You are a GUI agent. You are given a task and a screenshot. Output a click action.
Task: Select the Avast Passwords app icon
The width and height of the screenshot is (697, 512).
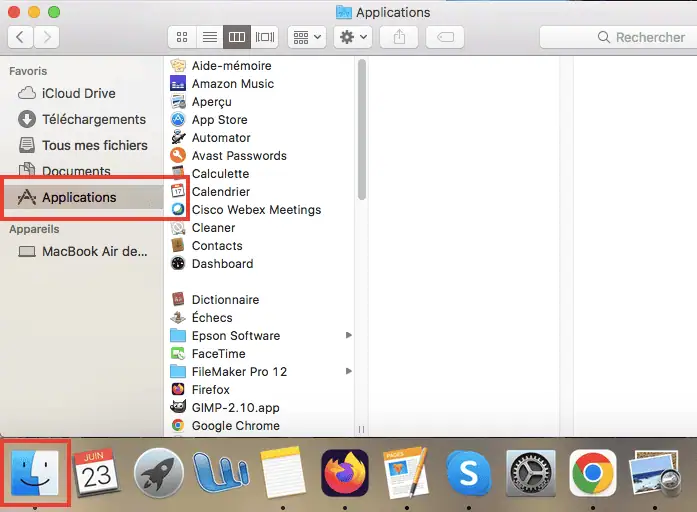178,156
